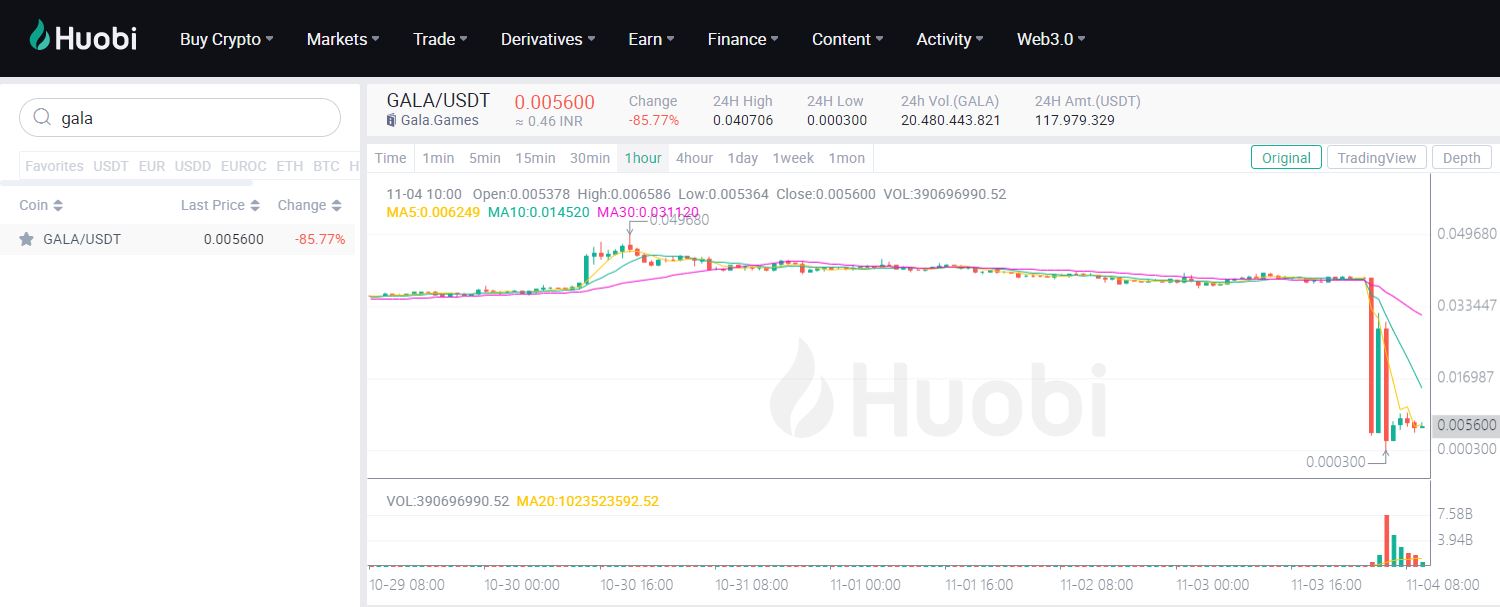Click the MA20:1023523592.52 volume label
1500x607 pixels.
point(588,500)
